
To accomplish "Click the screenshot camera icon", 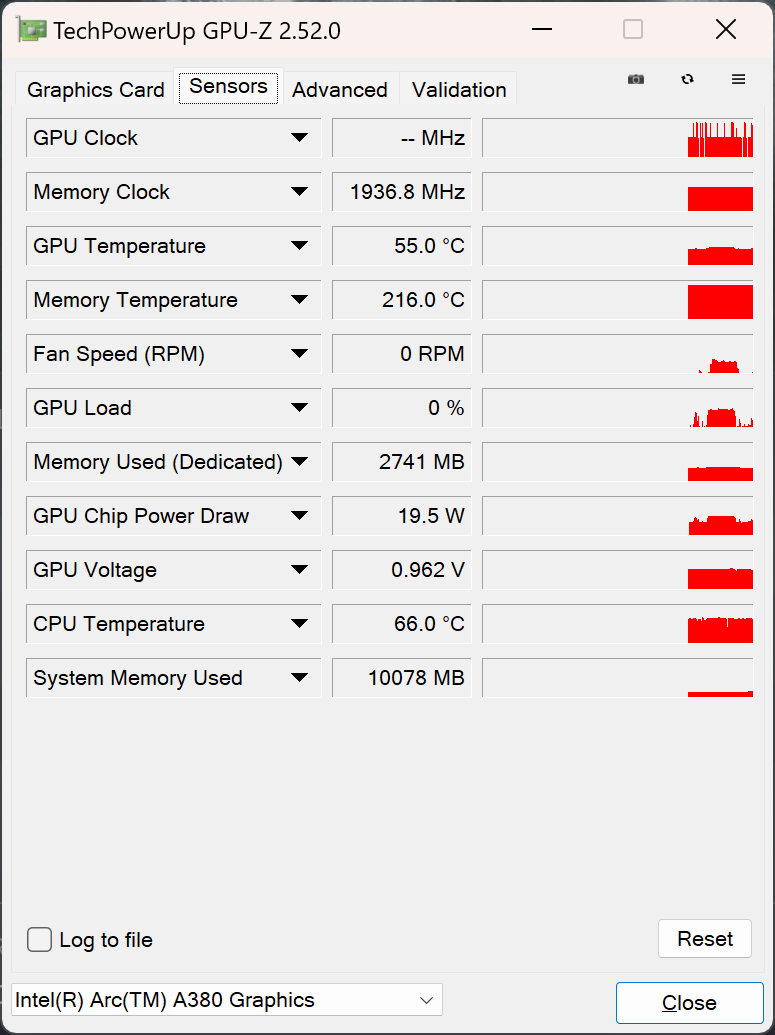I will click(x=636, y=79).
